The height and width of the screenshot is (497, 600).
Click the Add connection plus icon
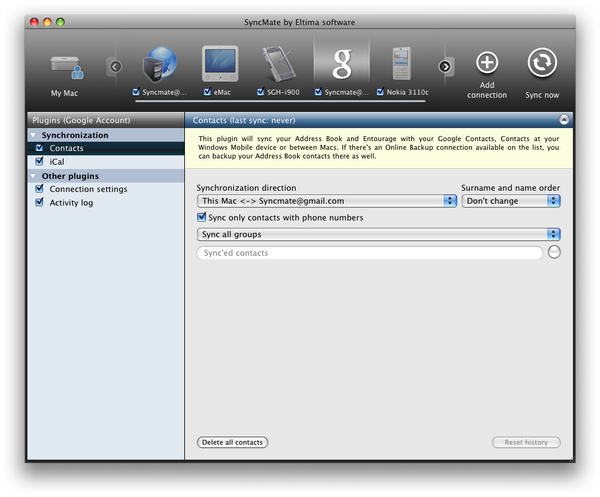[x=487, y=62]
